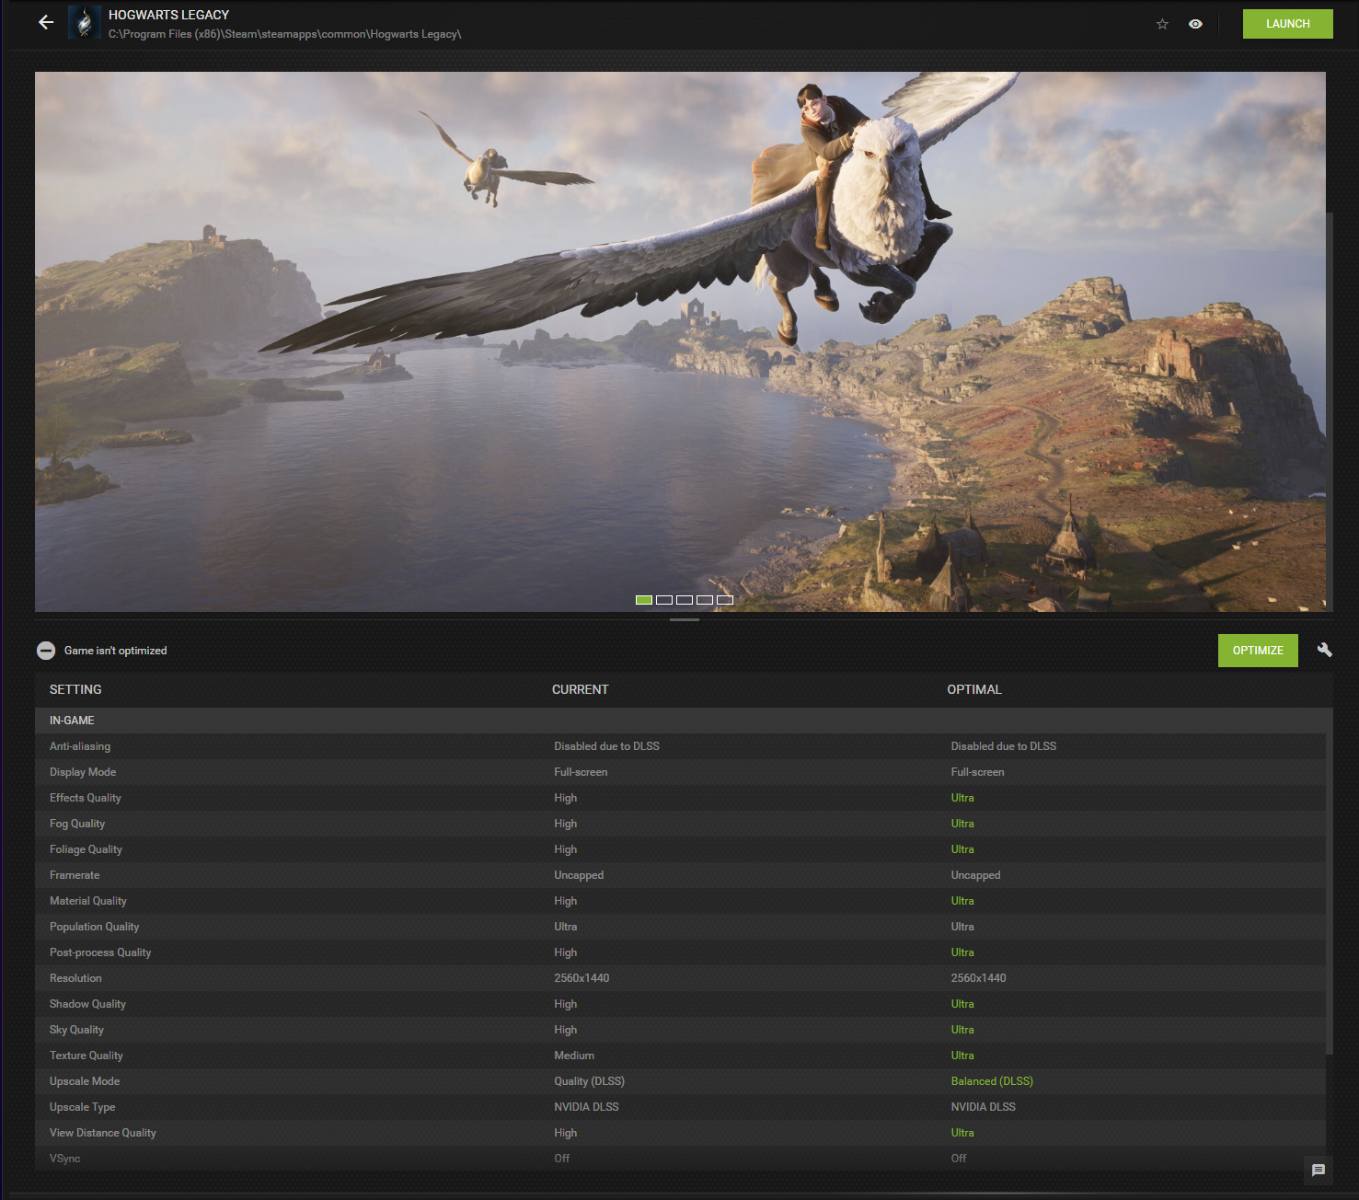
Task: Click current Display Mode Full-screen value
Action: tap(581, 772)
